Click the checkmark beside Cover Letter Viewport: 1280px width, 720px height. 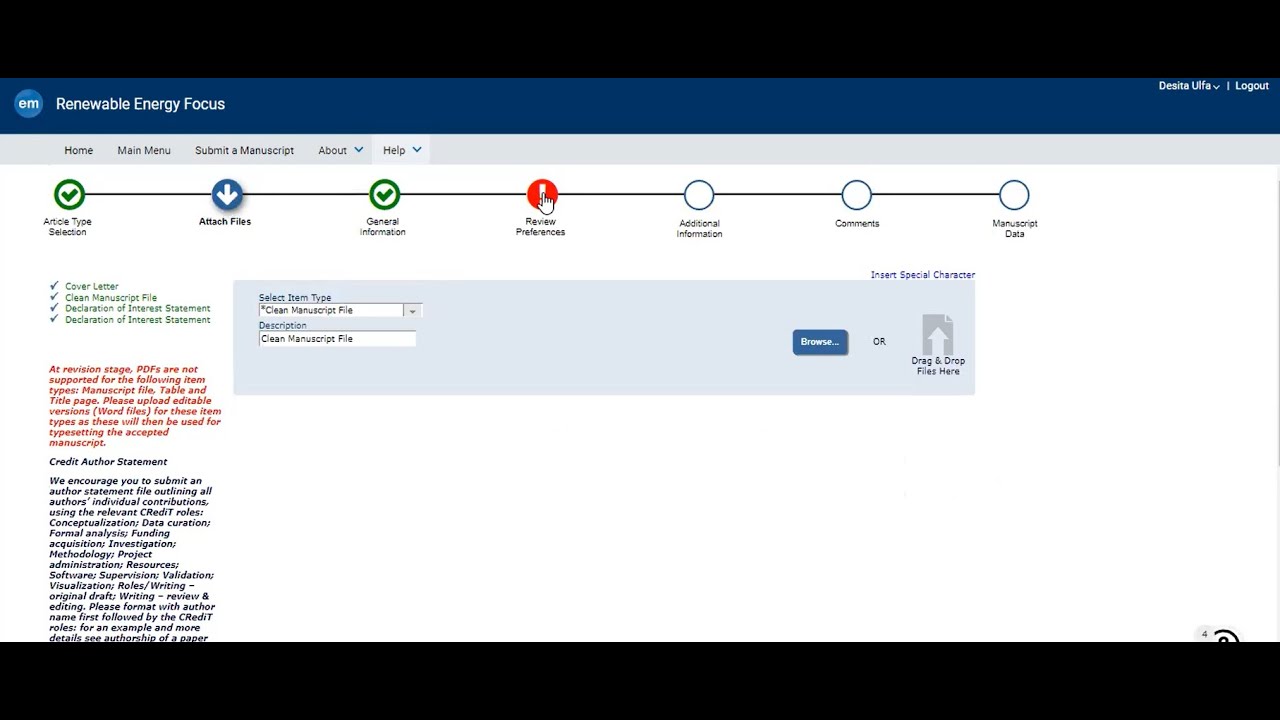pyautogui.click(x=54, y=286)
